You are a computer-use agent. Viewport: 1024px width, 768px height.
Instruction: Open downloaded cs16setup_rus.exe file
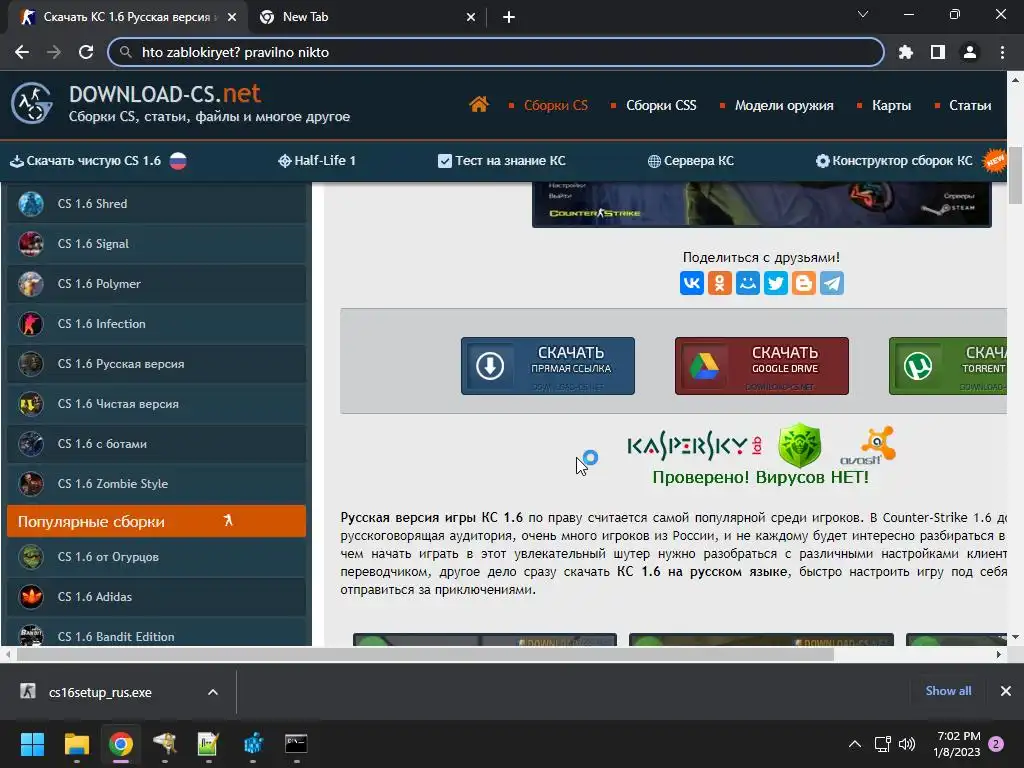[x=100, y=692]
